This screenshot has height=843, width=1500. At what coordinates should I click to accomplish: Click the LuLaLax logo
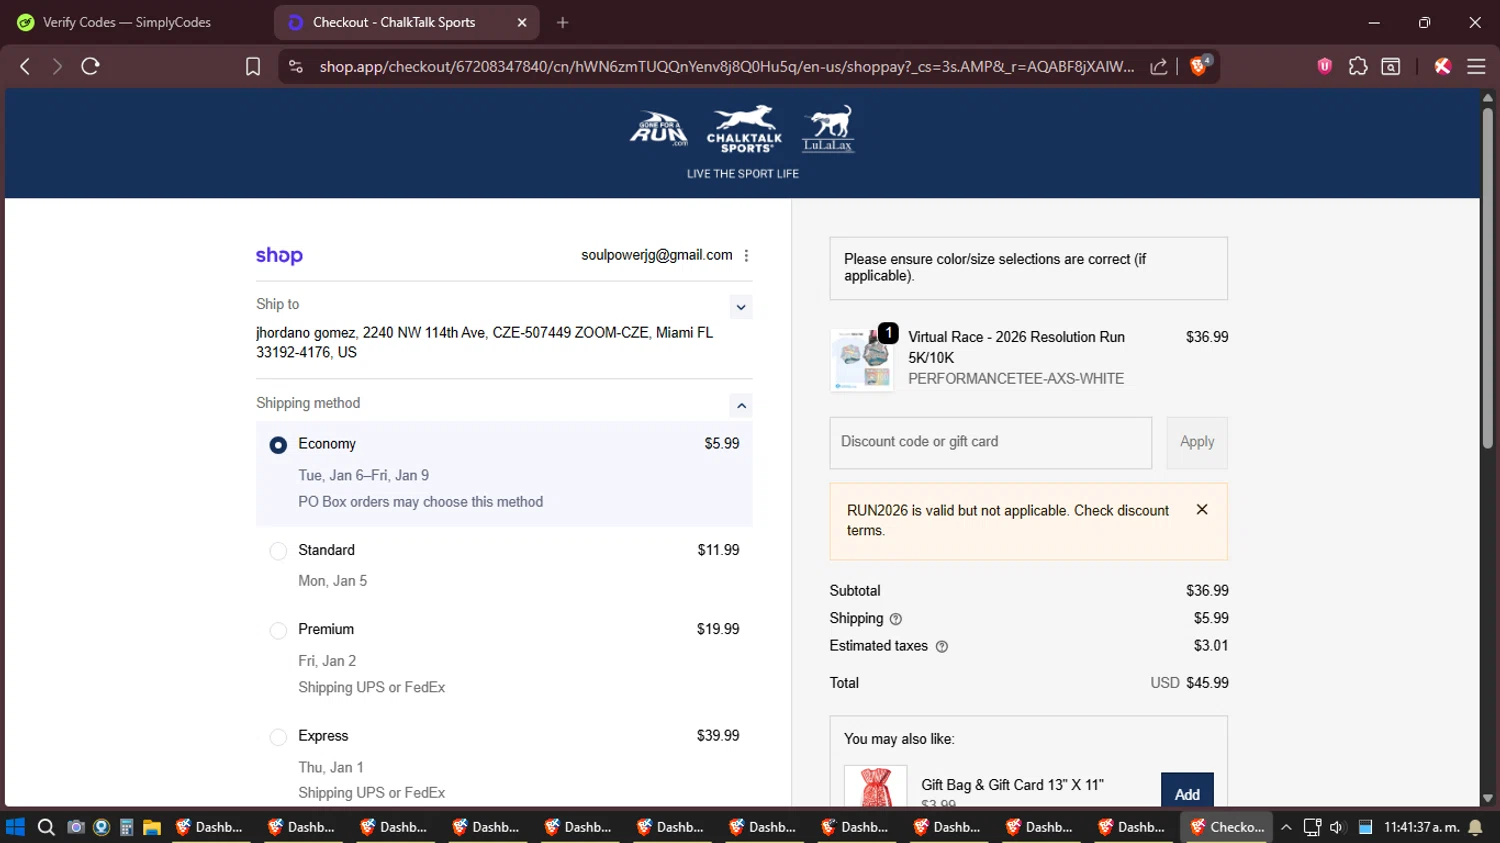(x=828, y=129)
